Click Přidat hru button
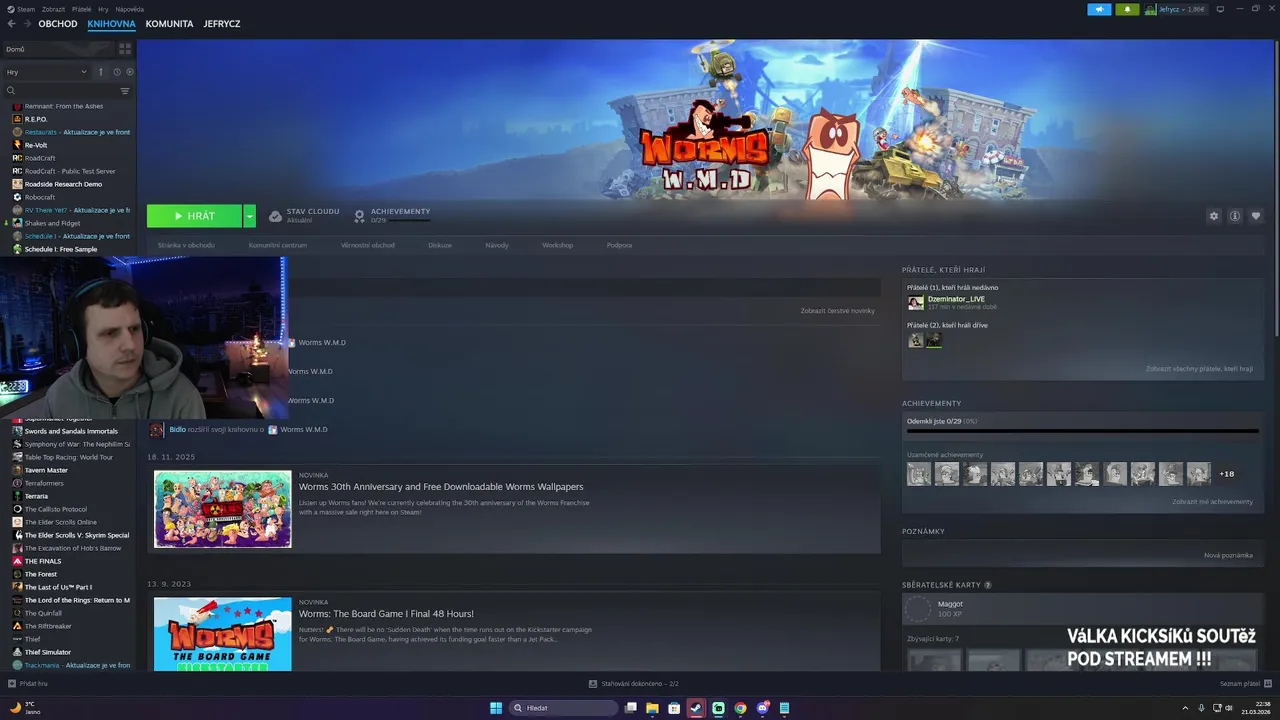The height and width of the screenshot is (720, 1280). [28, 683]
